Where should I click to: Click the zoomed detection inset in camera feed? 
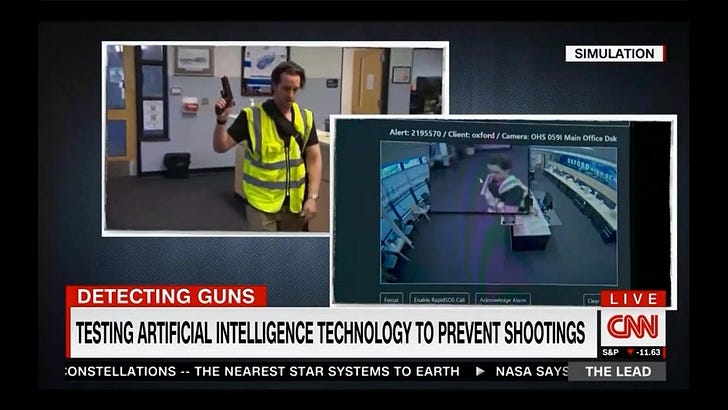479,178
